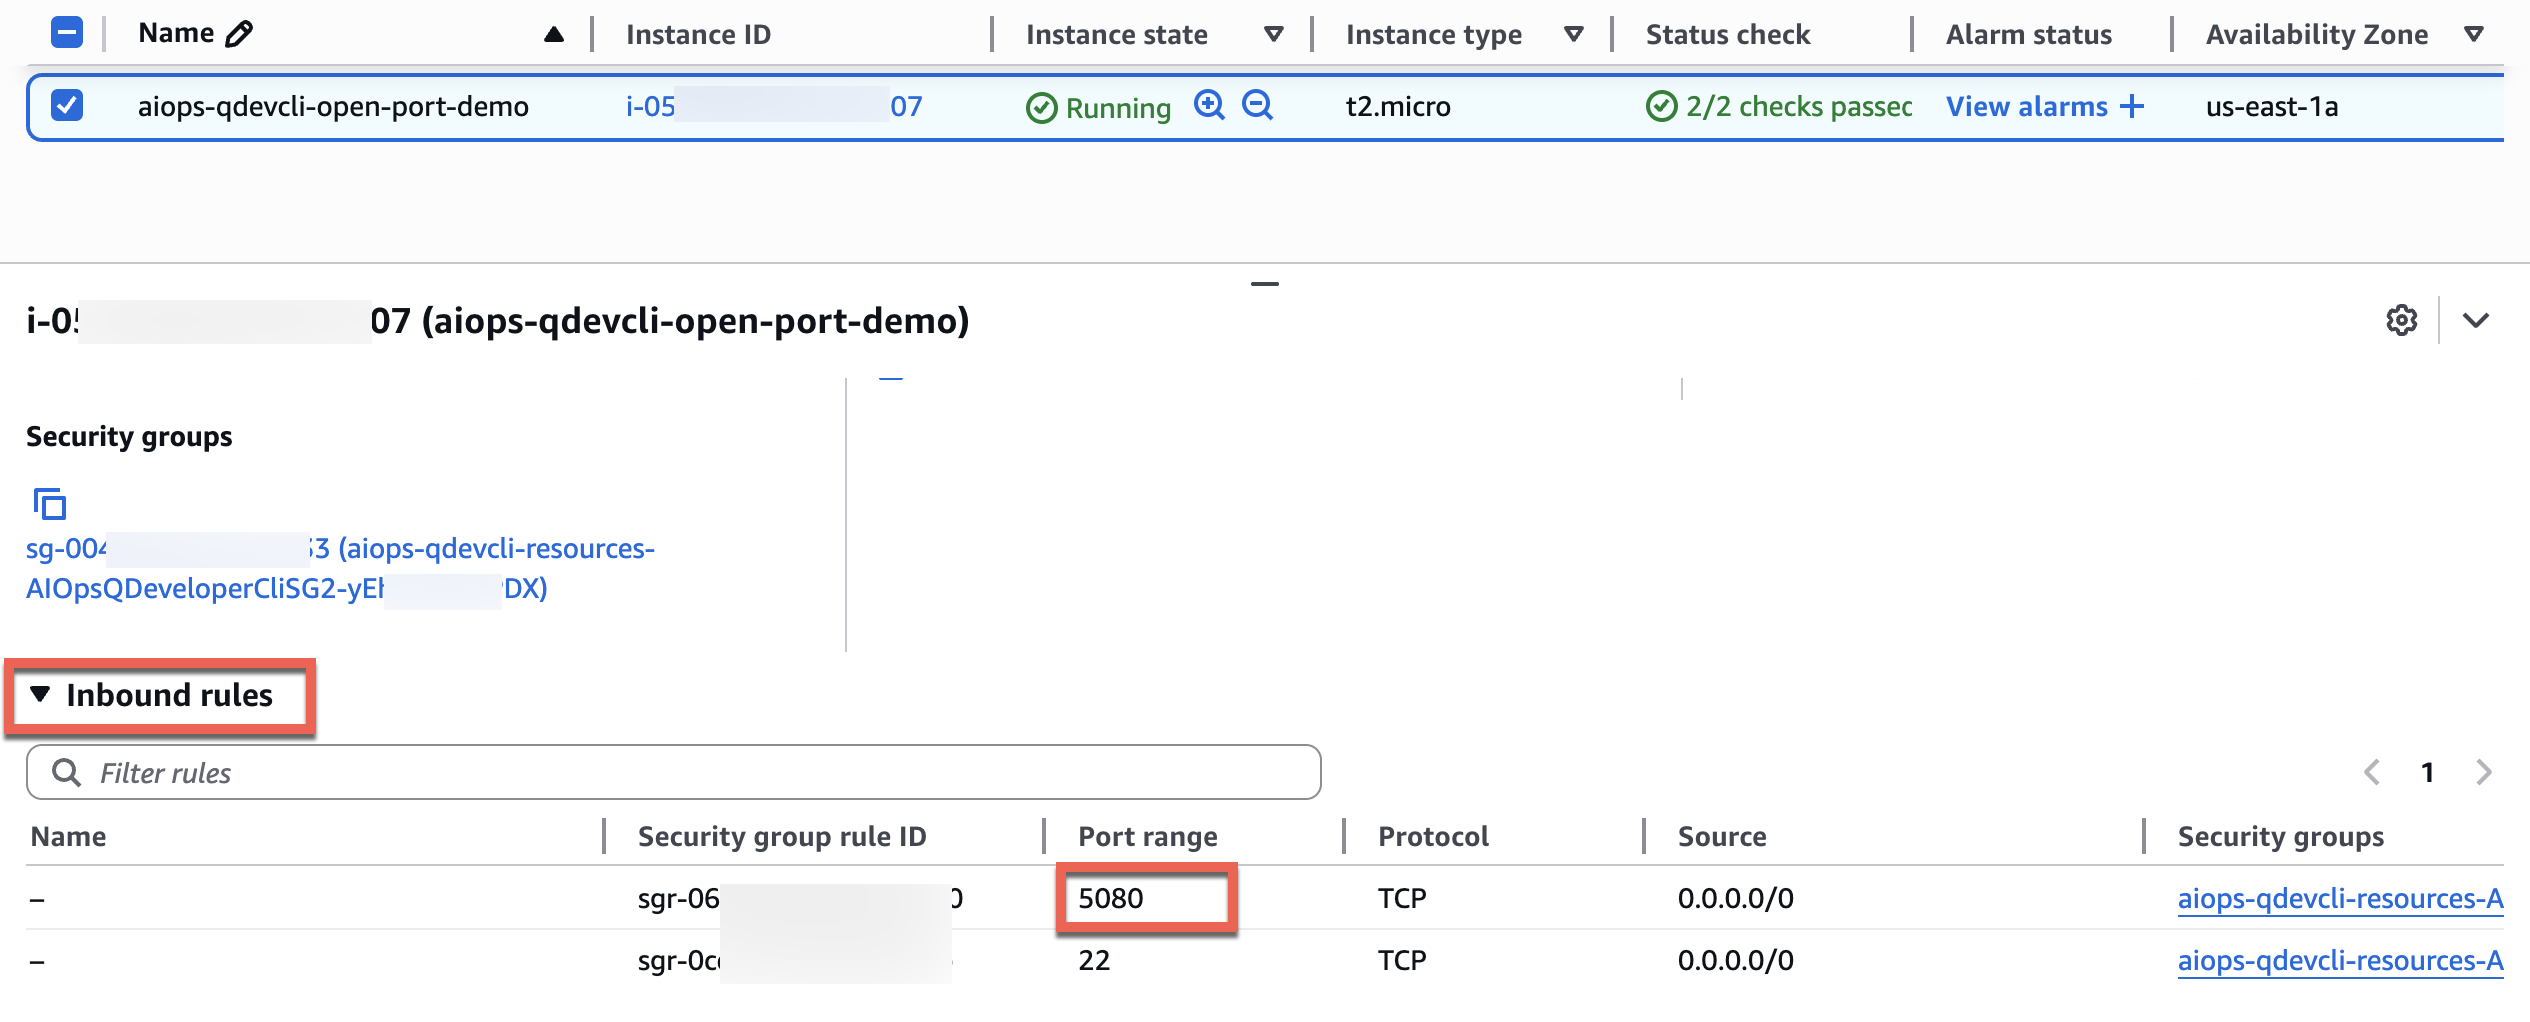Zoom out on the Running instance state
The height and width of the screenshot is (1022, 2530).
(1257, 105)
